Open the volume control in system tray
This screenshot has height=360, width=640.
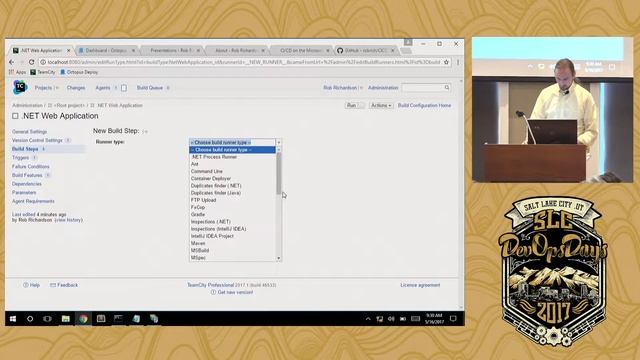coord(391,319)
